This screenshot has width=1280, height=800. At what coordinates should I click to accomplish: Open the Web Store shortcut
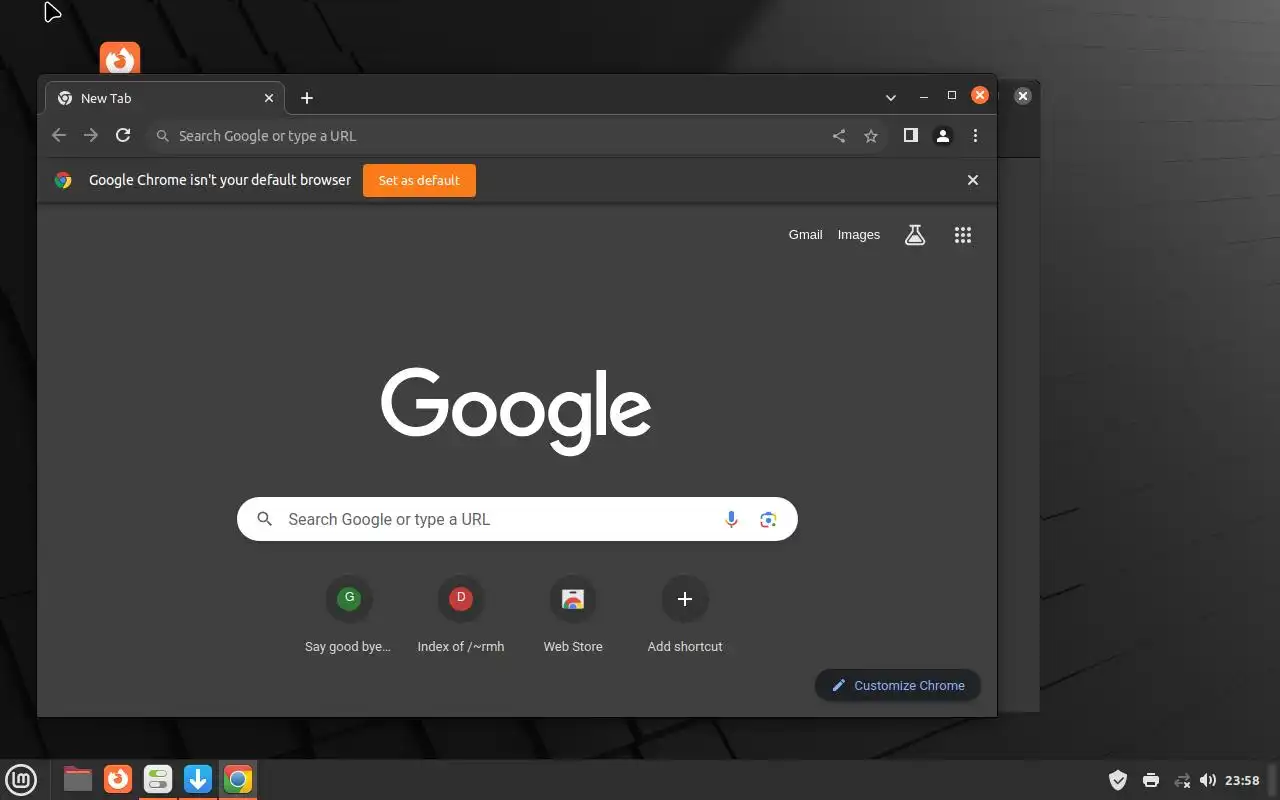tap(573, 615)
